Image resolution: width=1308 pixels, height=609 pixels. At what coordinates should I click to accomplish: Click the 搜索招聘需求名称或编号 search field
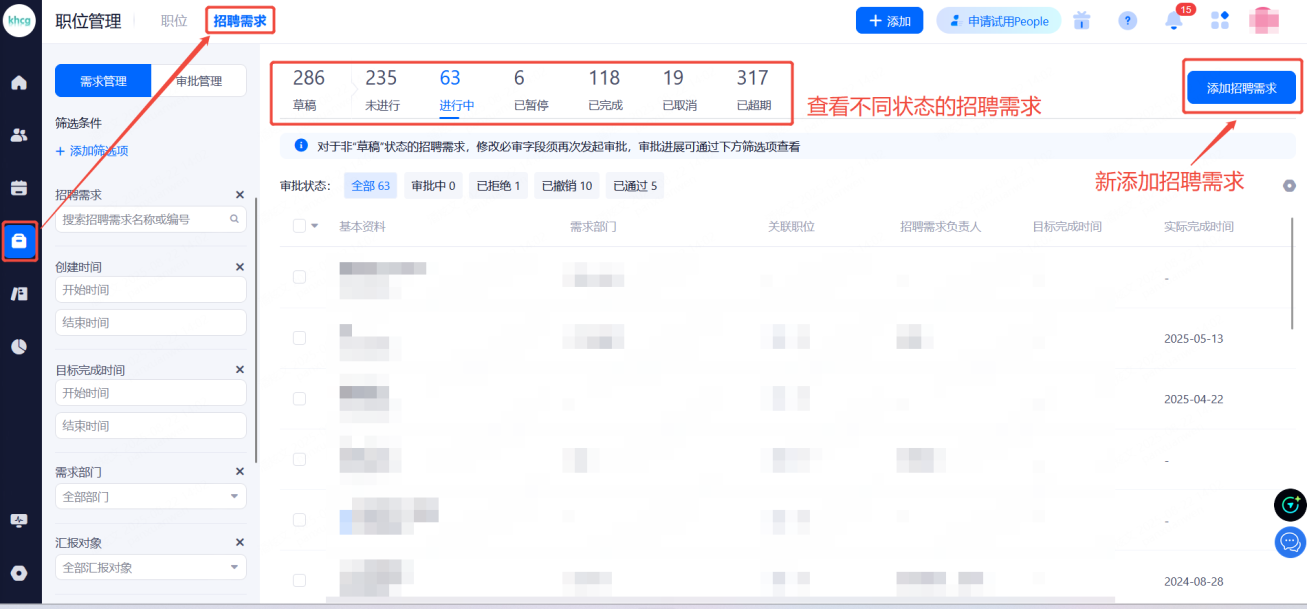point(145,219)
